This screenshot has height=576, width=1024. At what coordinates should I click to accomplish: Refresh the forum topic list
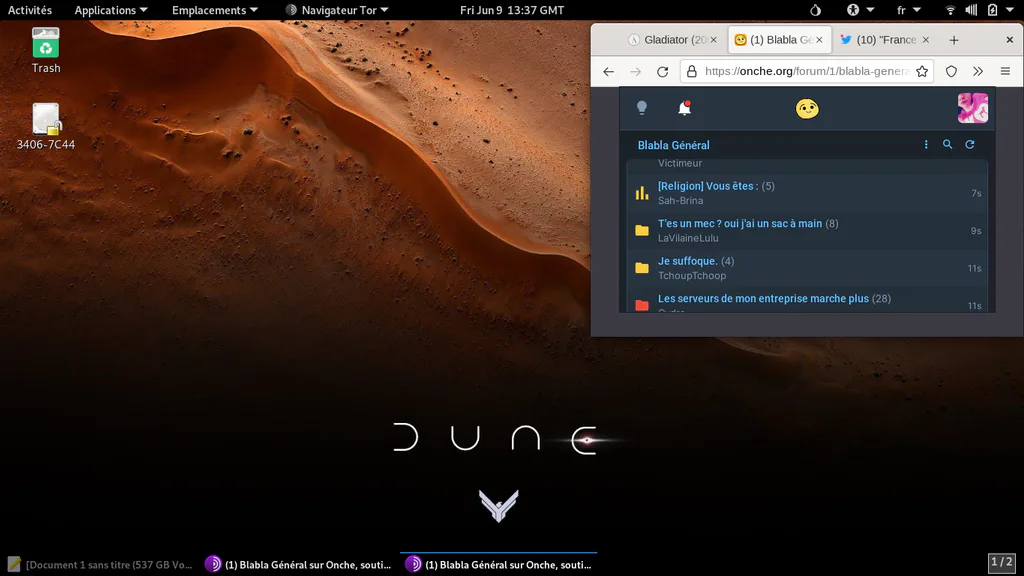(x=970, y=144)
